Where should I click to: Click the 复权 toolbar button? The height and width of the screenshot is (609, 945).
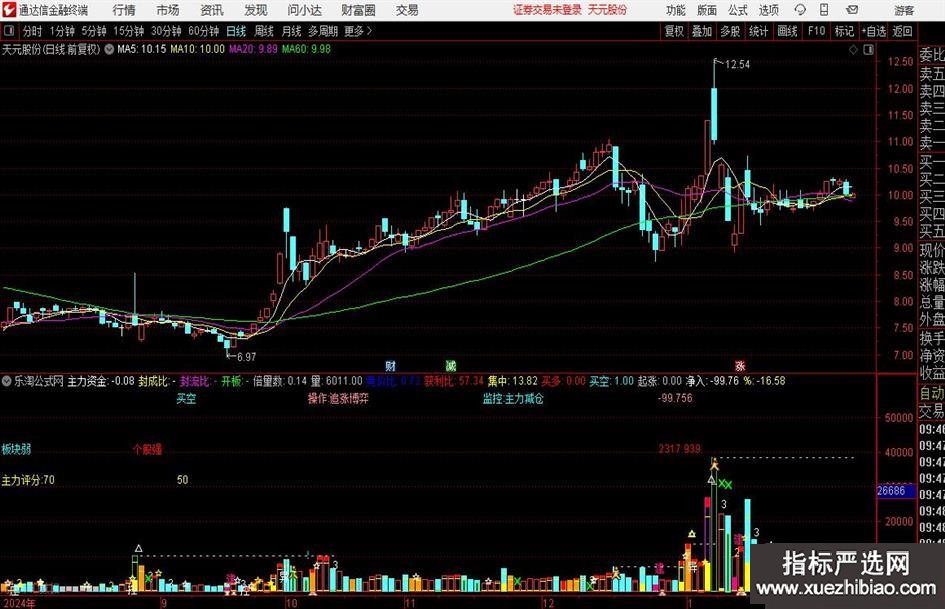tap(675, 31)
